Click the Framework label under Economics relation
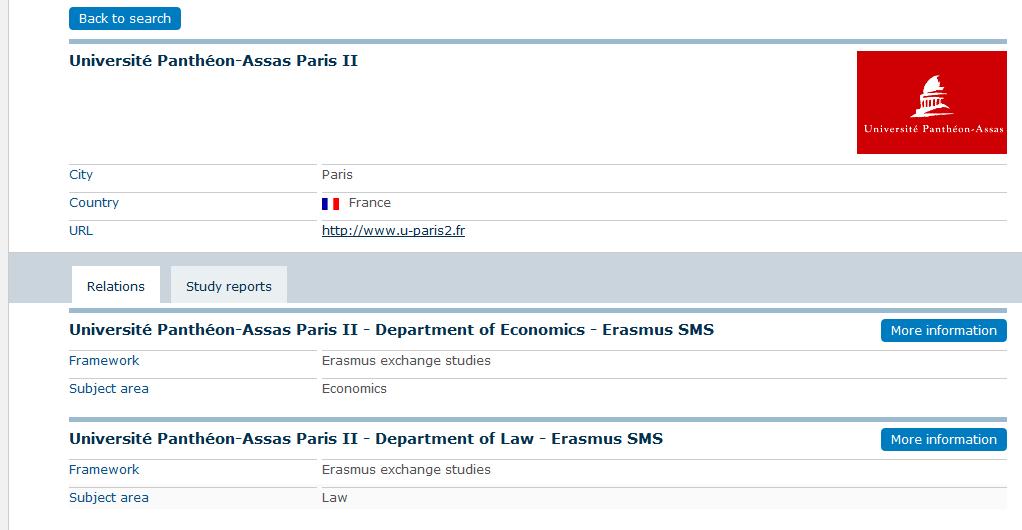Image resolution: width=1022 pixels, height=530 pixels. click(104, 361)
